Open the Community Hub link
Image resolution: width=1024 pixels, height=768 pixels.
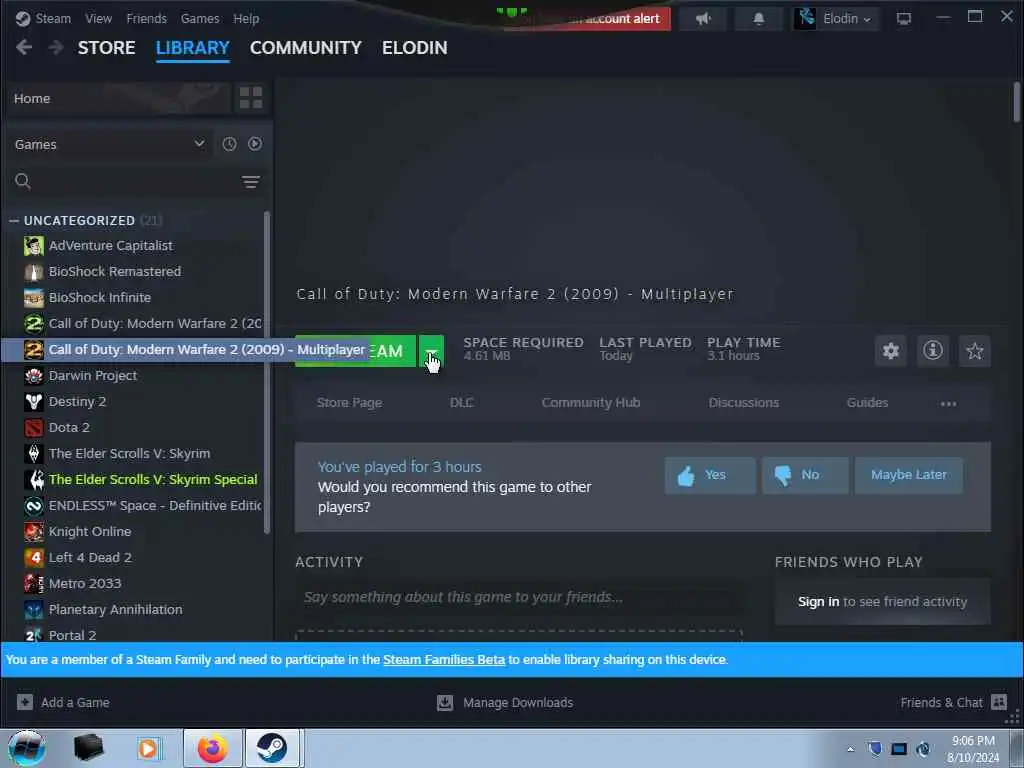click(x=590, y=403)
